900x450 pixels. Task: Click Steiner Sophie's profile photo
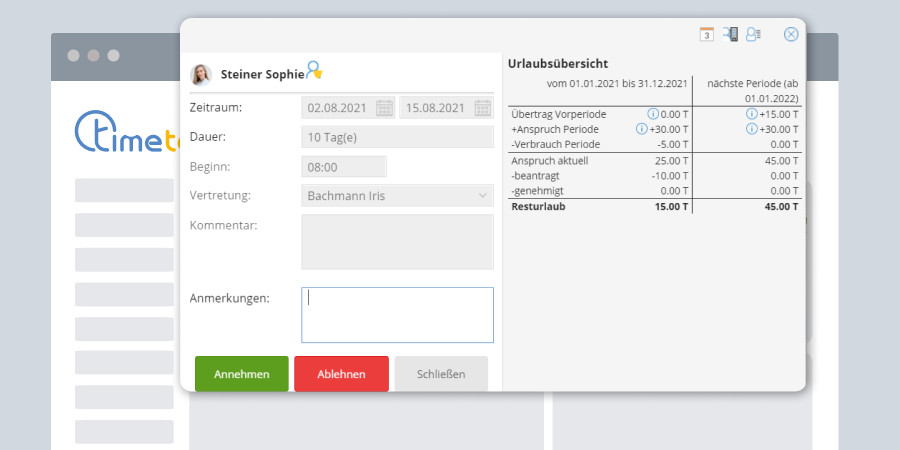coord(201,75)
